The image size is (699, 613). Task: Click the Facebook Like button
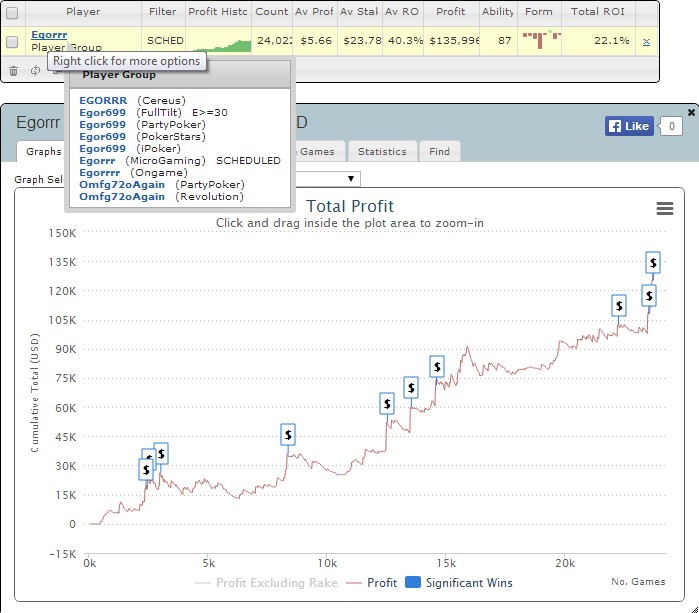tap(629, 126)
